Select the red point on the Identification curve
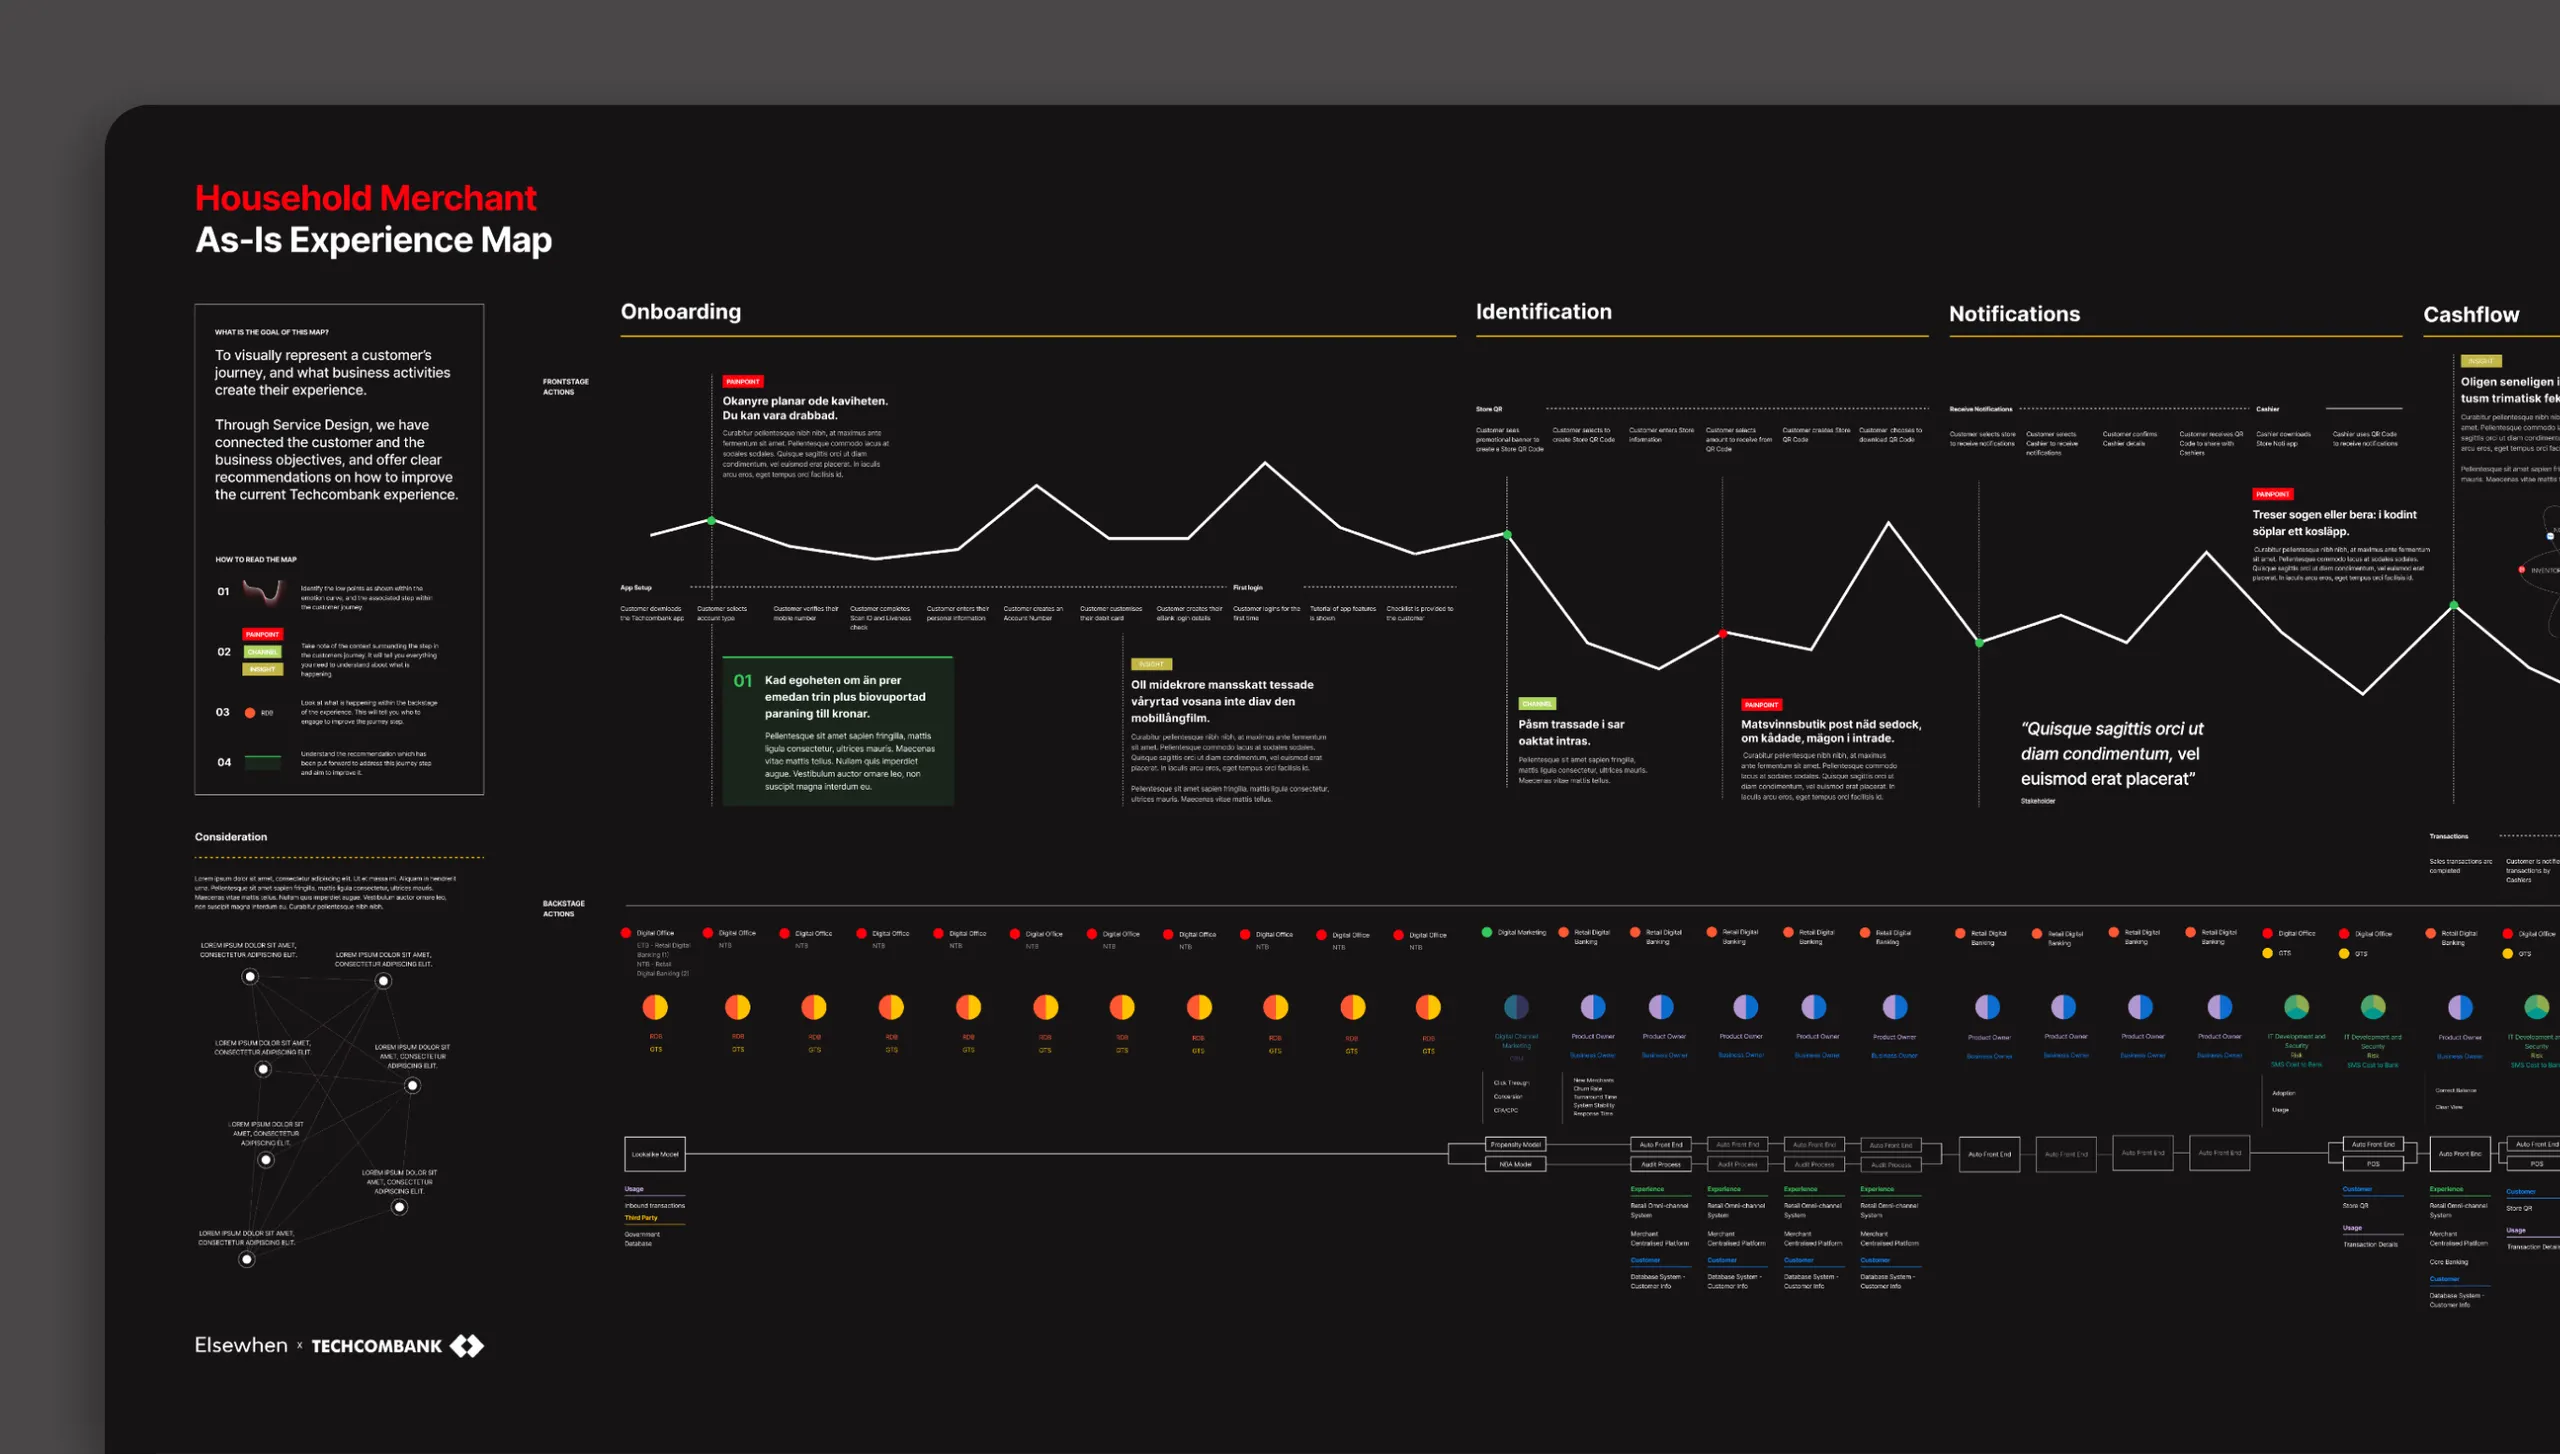Screen dimensions: 2560x1454 pos(1722,634)
